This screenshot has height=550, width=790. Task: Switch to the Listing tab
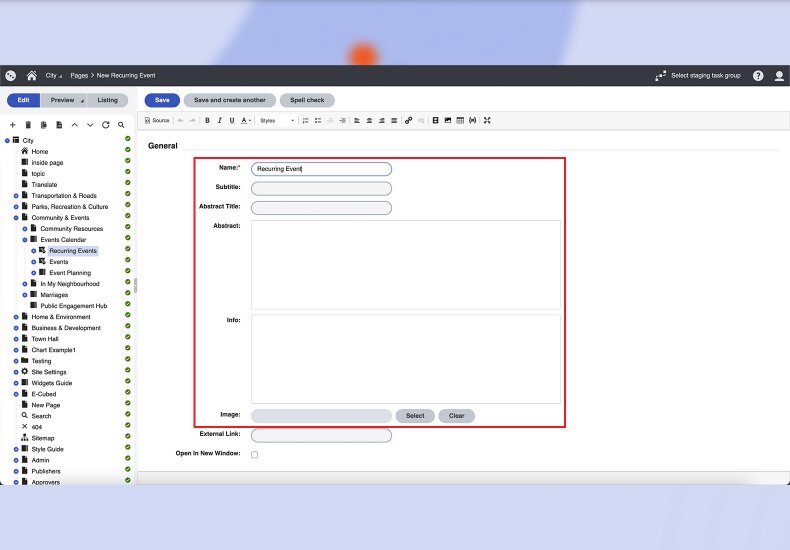[107, 100]
